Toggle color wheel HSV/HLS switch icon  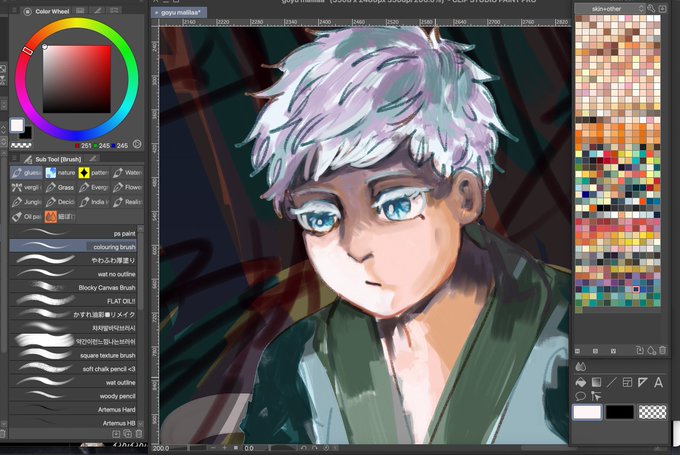137,144
